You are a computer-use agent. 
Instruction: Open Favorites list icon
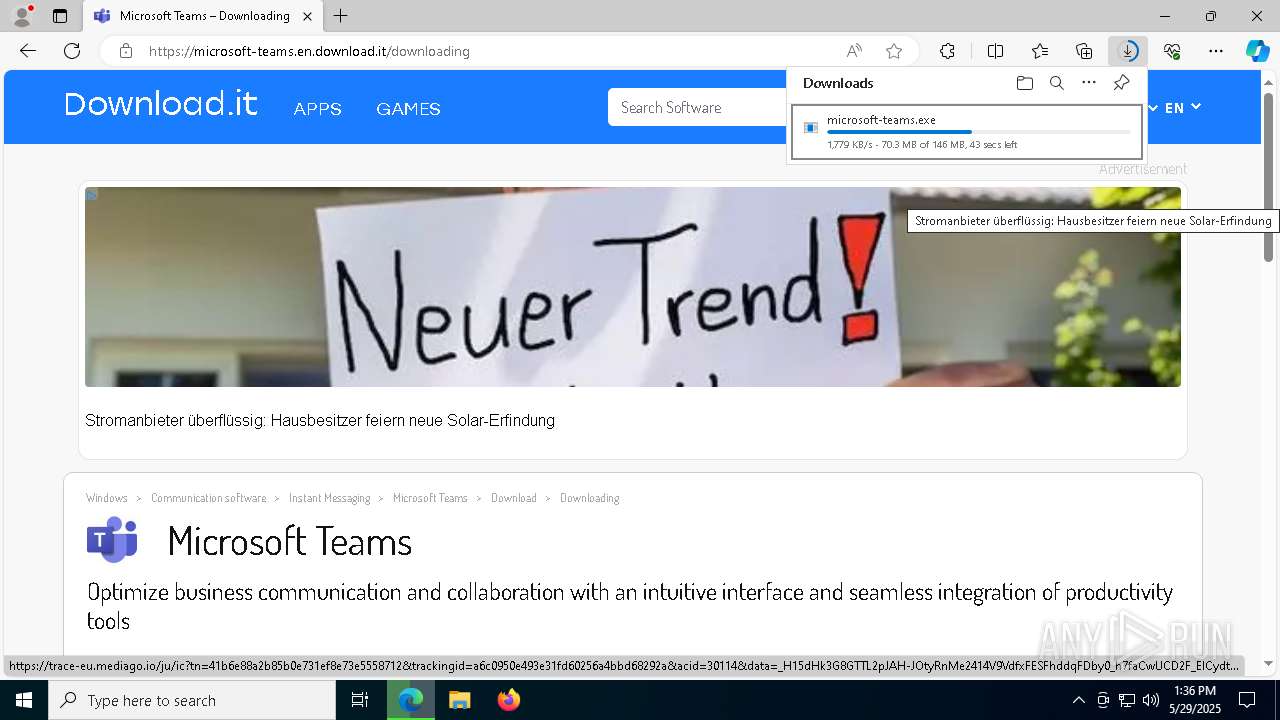(x=1040, y=51)
